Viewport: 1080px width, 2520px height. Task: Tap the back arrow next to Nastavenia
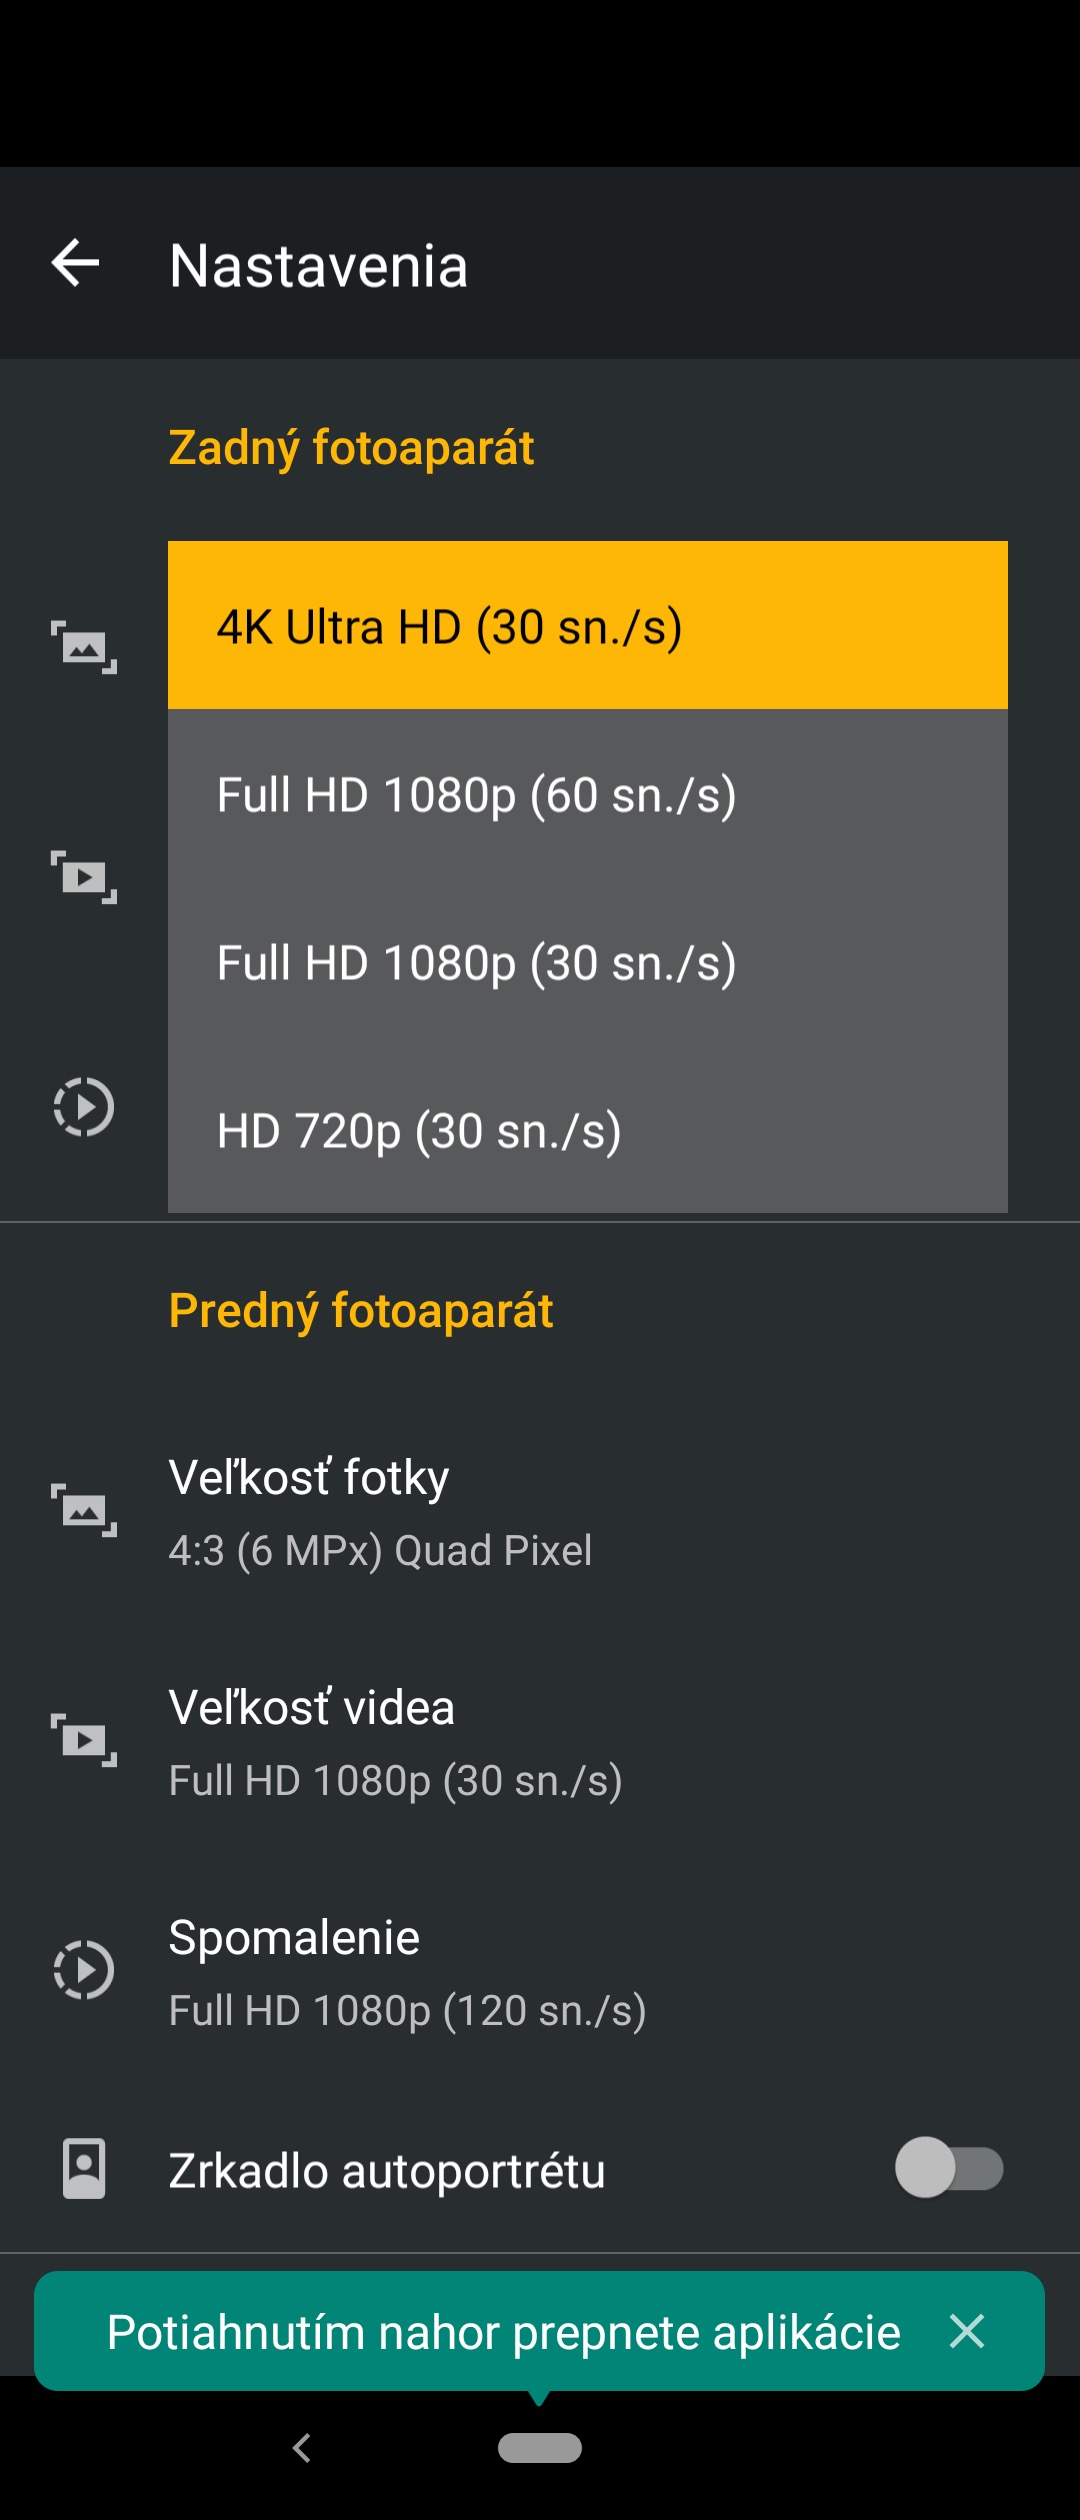point(76,264)
